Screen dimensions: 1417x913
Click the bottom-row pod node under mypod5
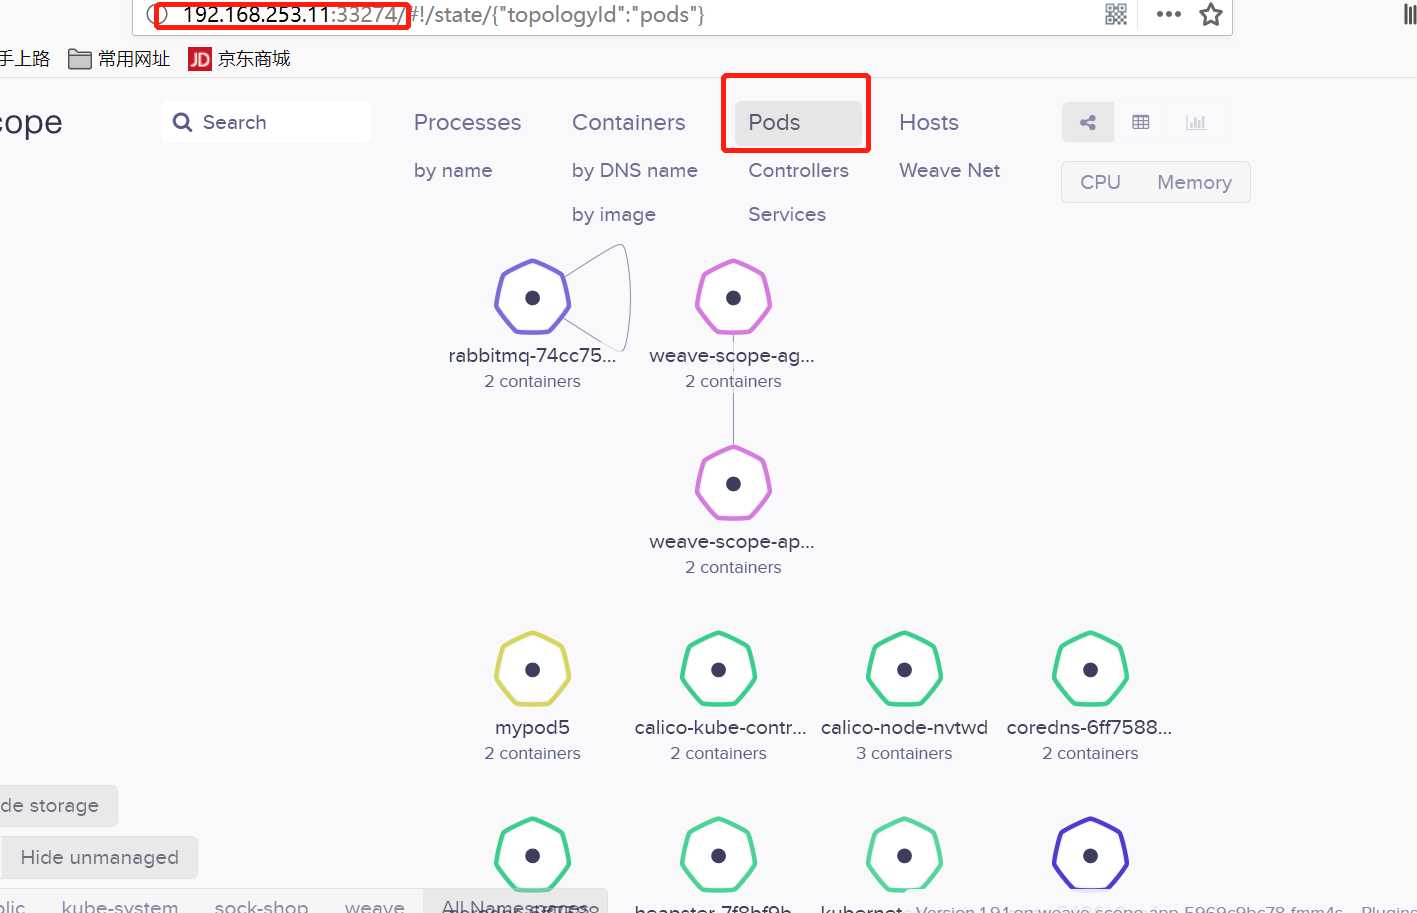tap(533, 855)
